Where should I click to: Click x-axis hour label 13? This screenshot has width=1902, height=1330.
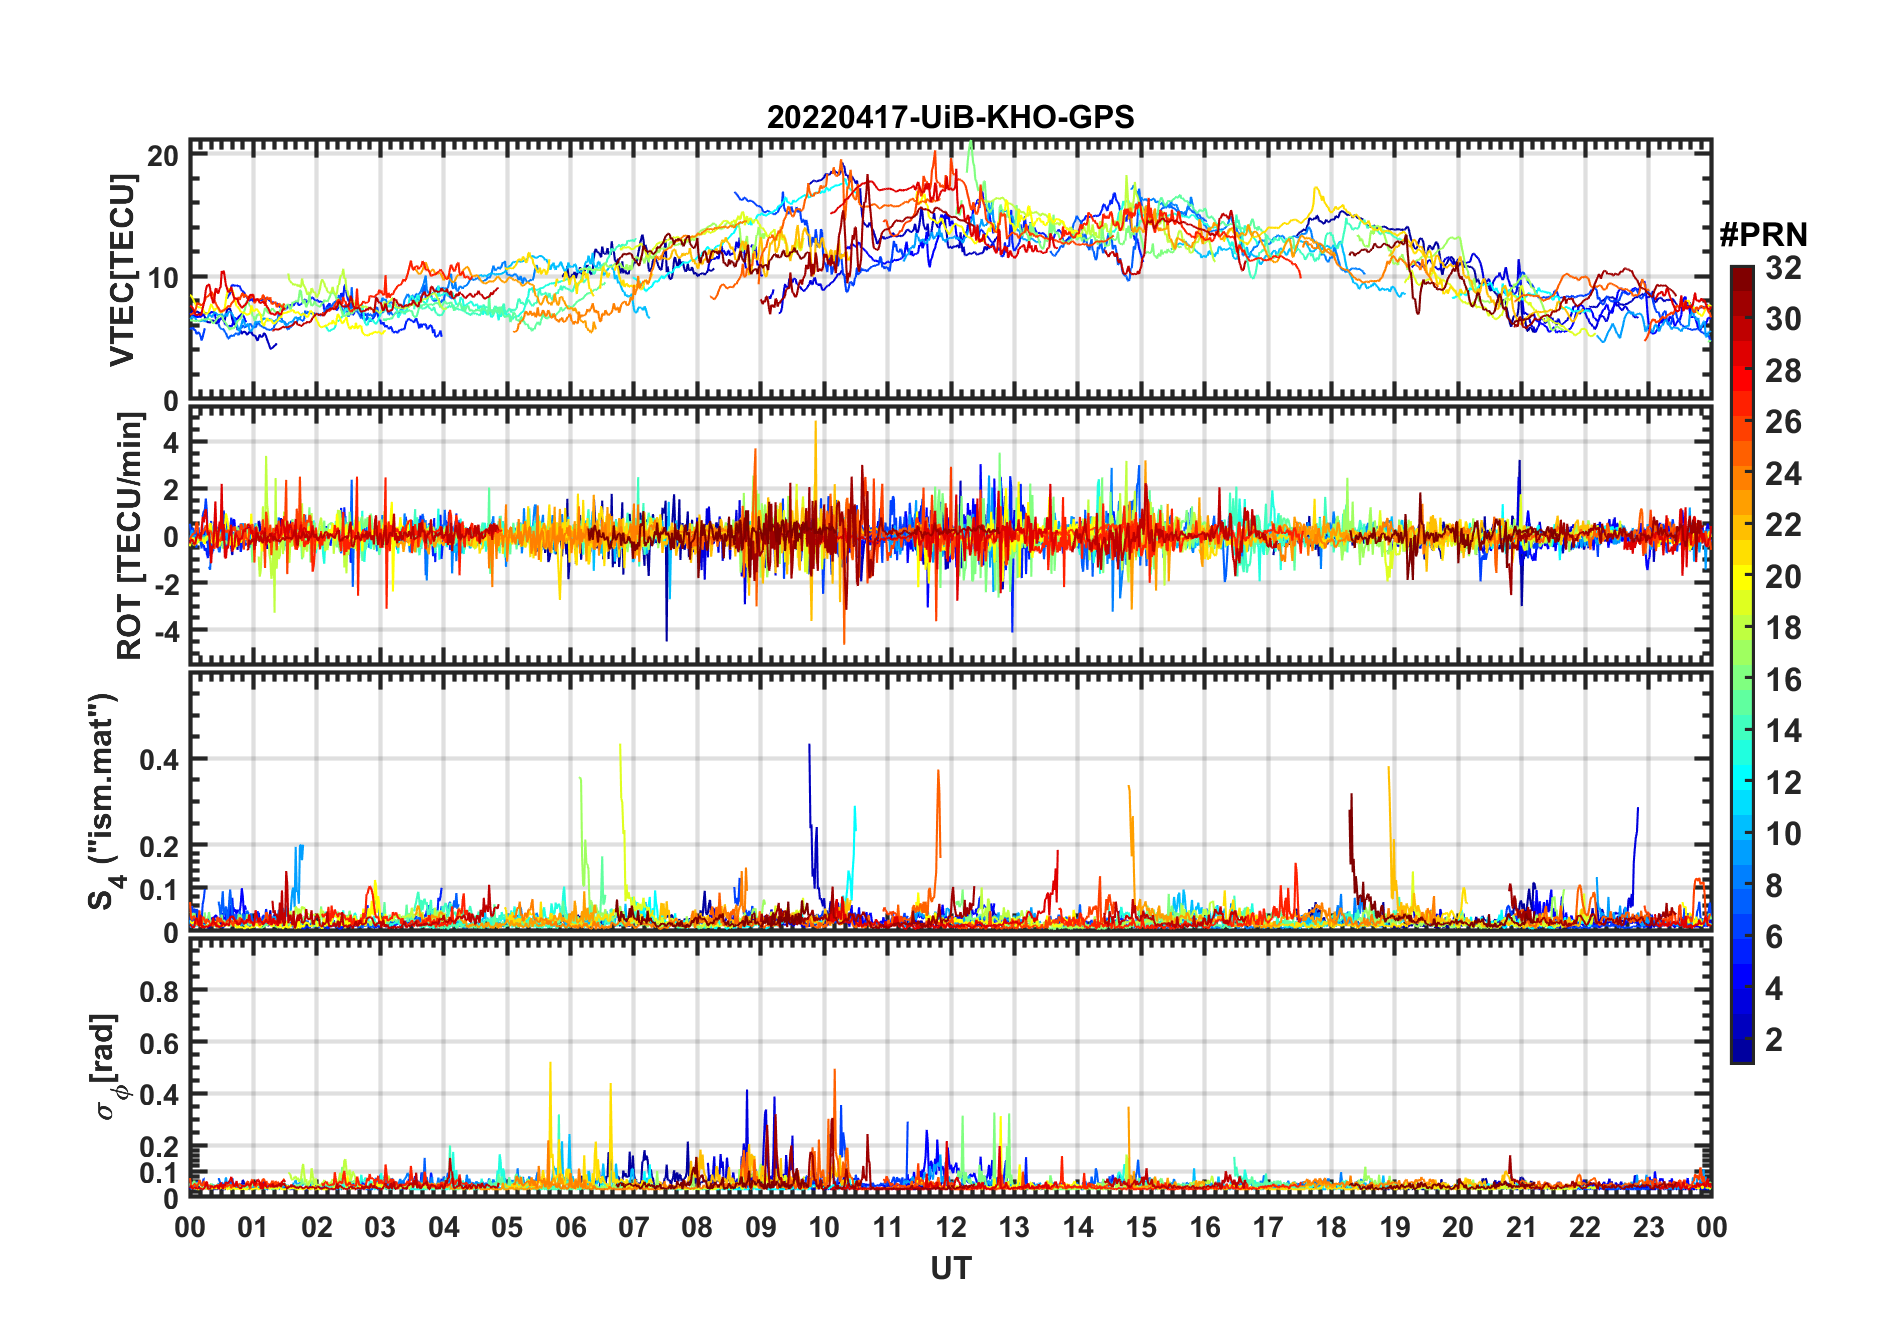(1014, 1227)
